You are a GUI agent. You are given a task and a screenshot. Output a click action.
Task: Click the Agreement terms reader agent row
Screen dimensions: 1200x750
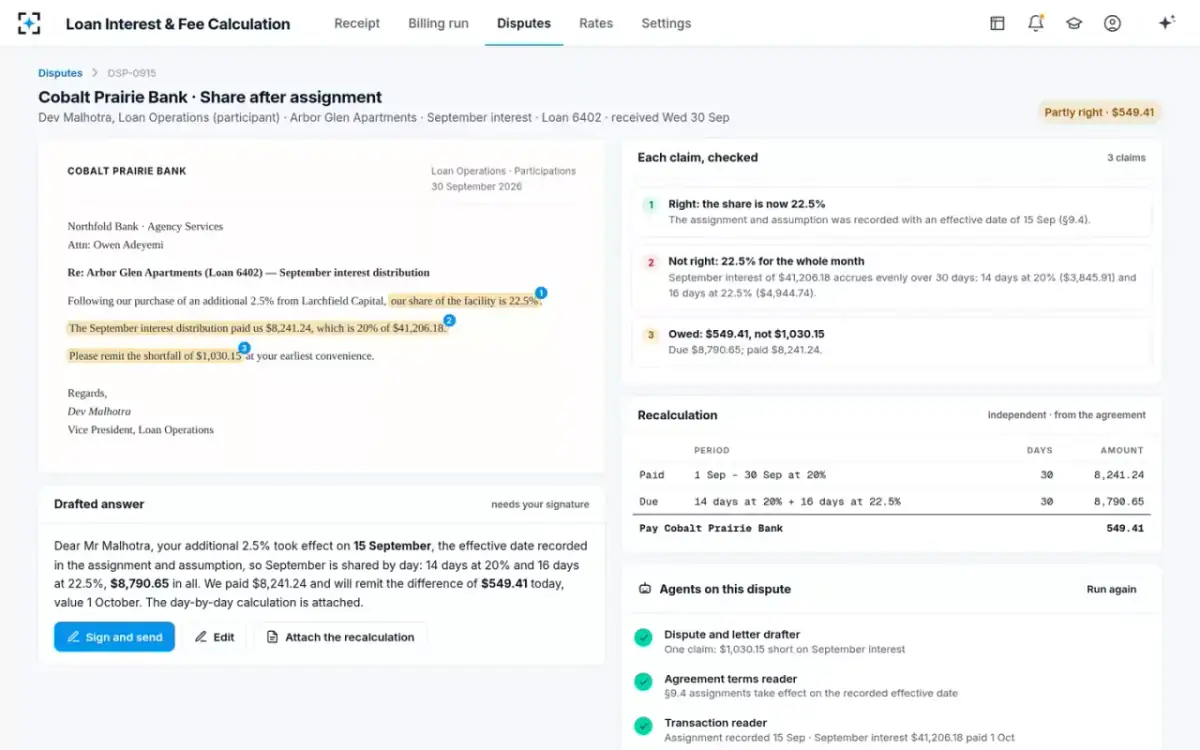(891, 685)
